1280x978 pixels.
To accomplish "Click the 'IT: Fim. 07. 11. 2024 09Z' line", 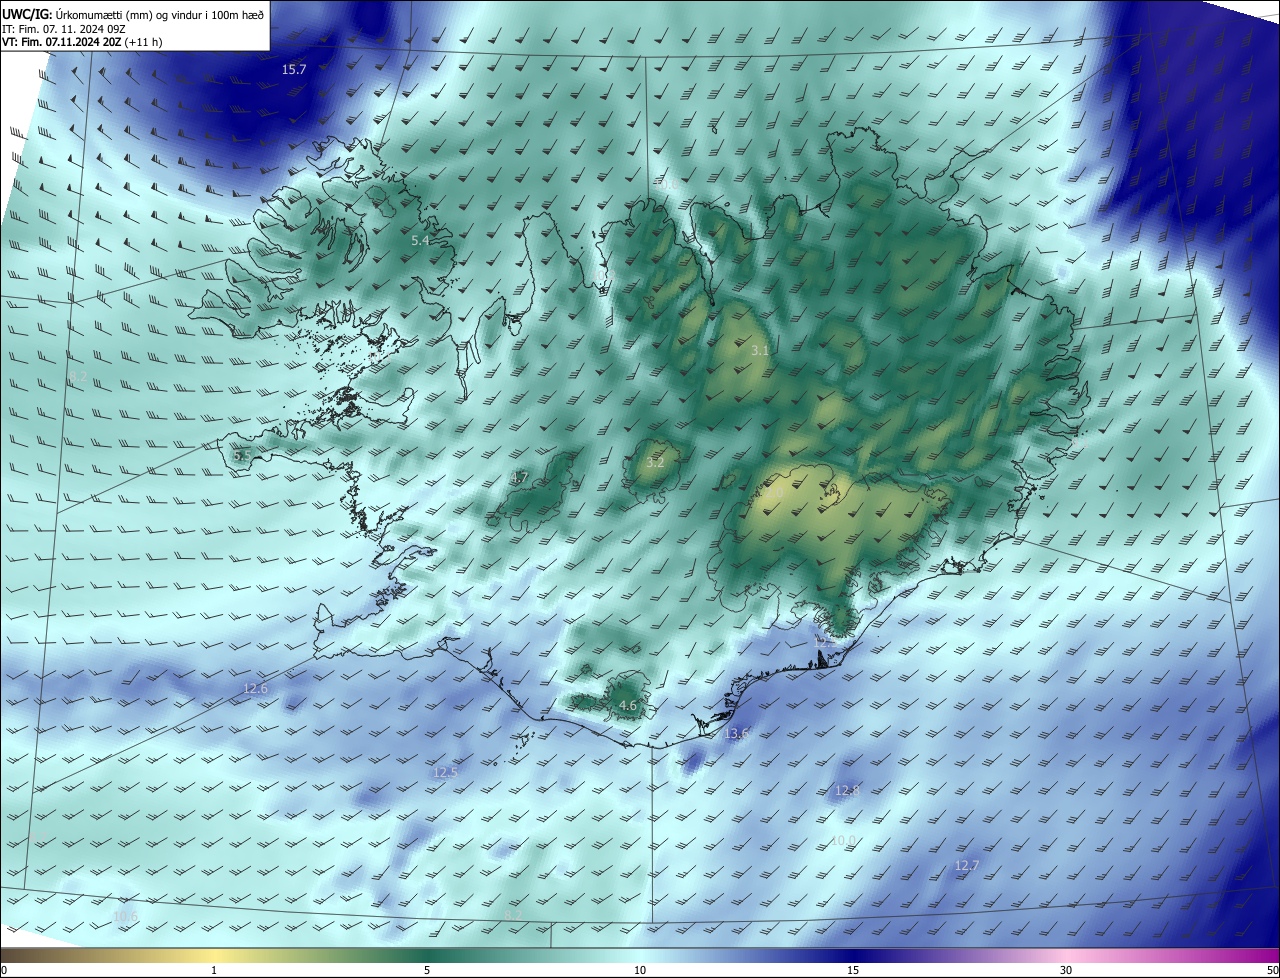I will tap(62, 29).
